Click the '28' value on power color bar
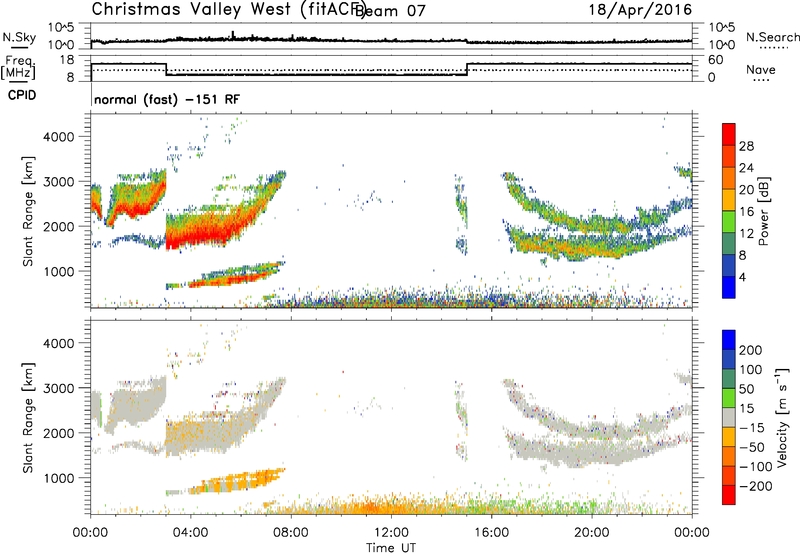This screenshot has height=554, width=800. pyautogui.click(x=746, y=146)
